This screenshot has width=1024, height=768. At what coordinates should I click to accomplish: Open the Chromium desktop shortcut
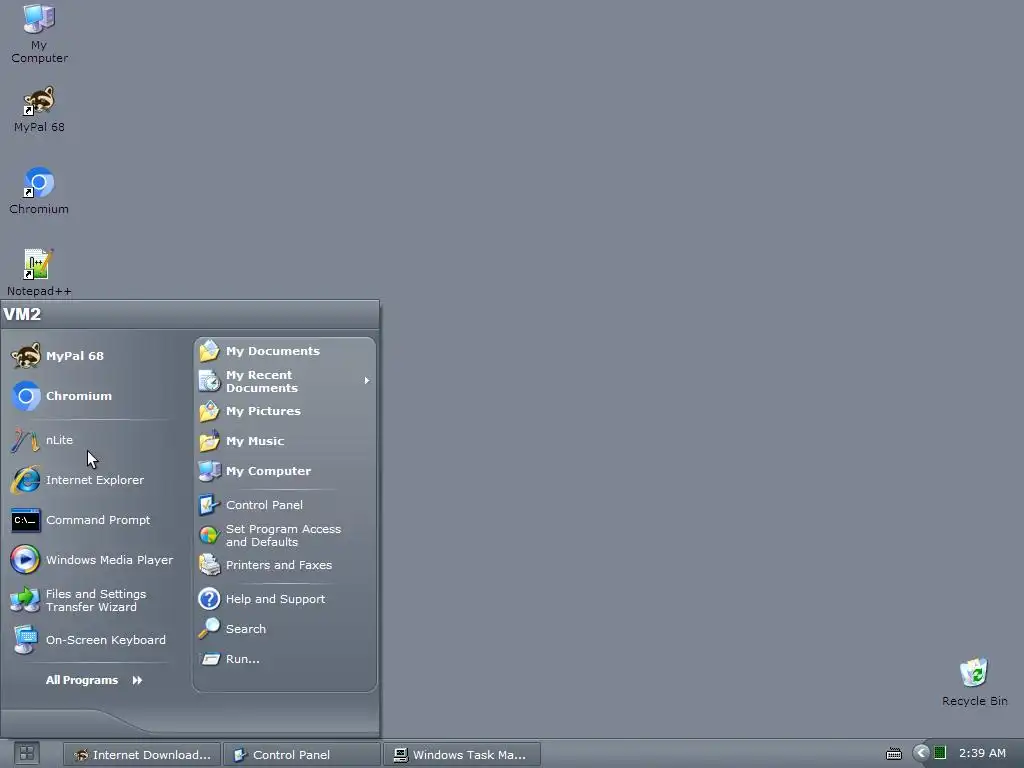39,191
